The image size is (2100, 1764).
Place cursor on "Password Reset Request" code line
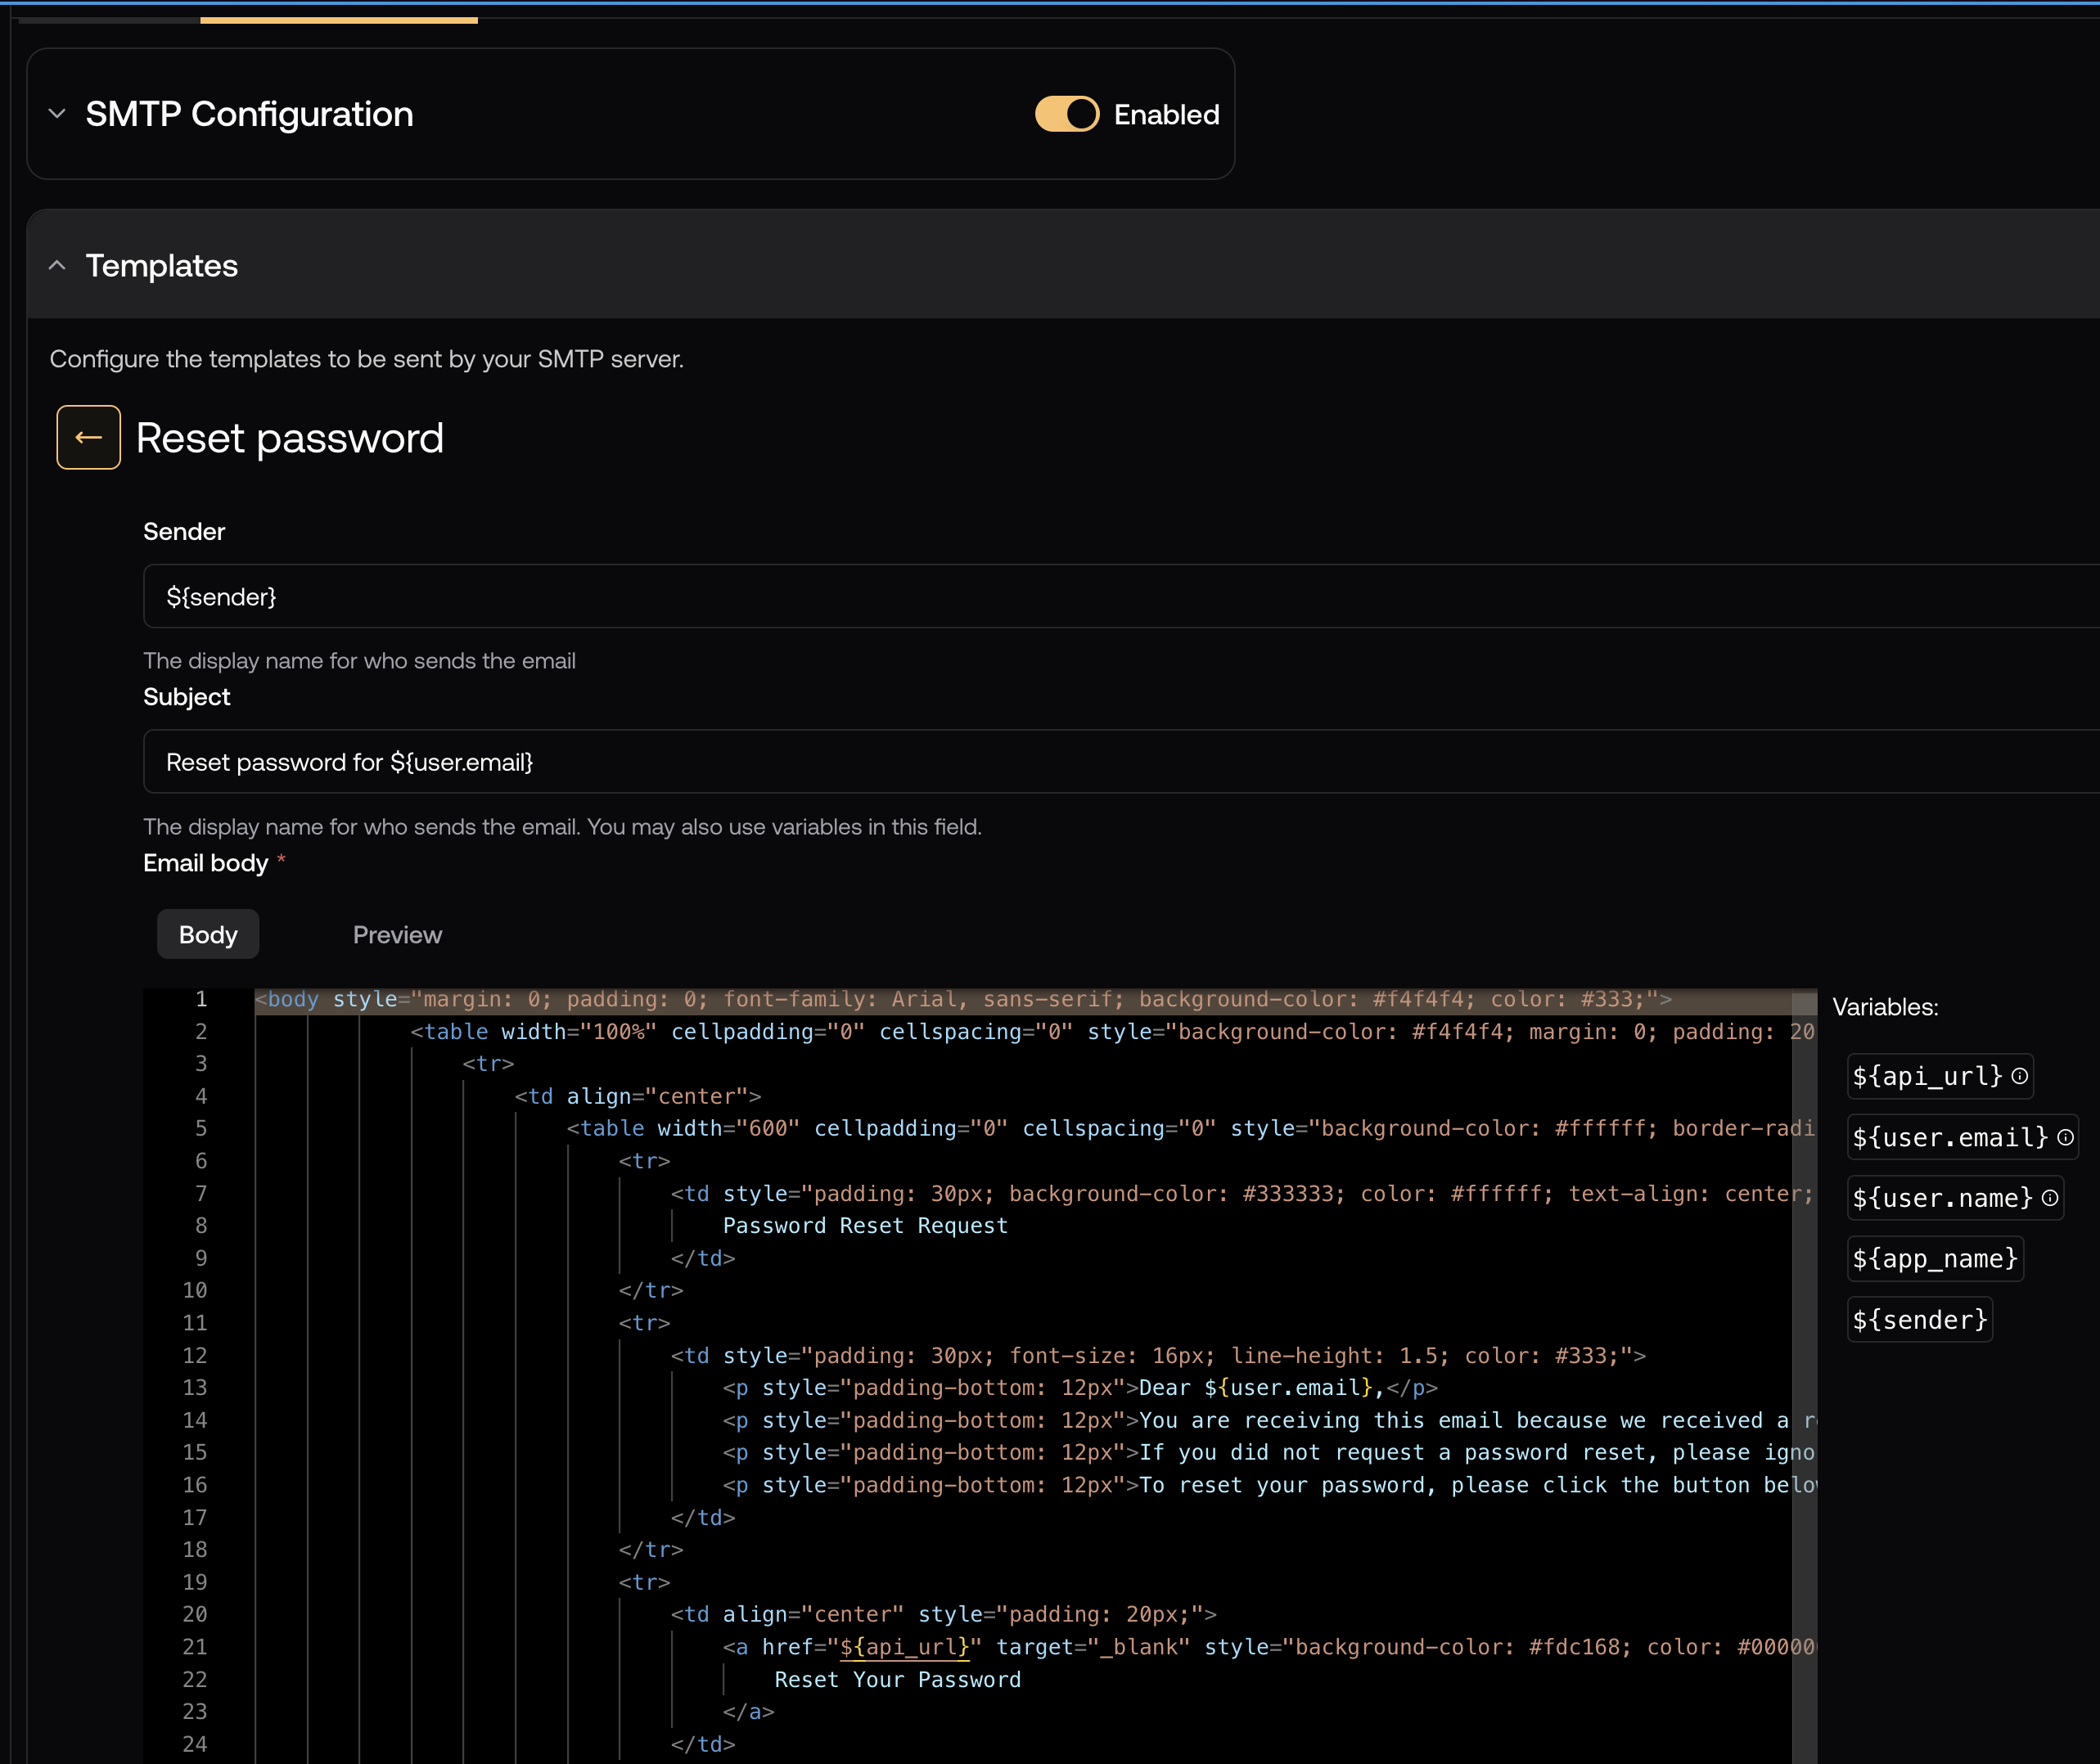tap(864, 1226)
